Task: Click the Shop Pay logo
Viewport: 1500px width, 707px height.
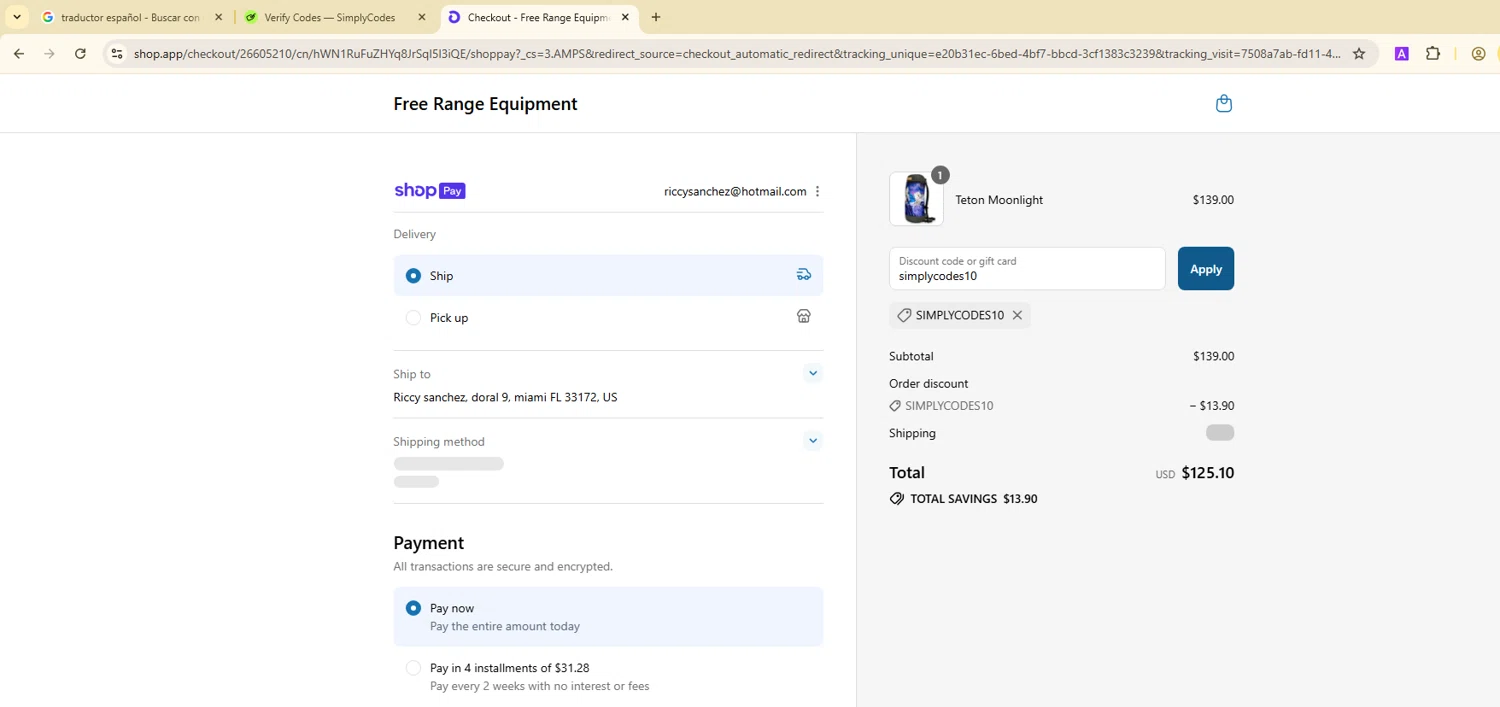Action: 430,191
